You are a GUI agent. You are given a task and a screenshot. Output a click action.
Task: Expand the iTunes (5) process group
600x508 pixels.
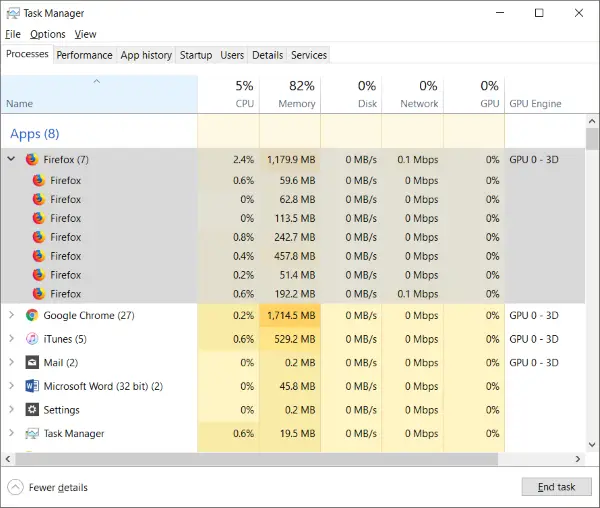(x=11, y=339)
